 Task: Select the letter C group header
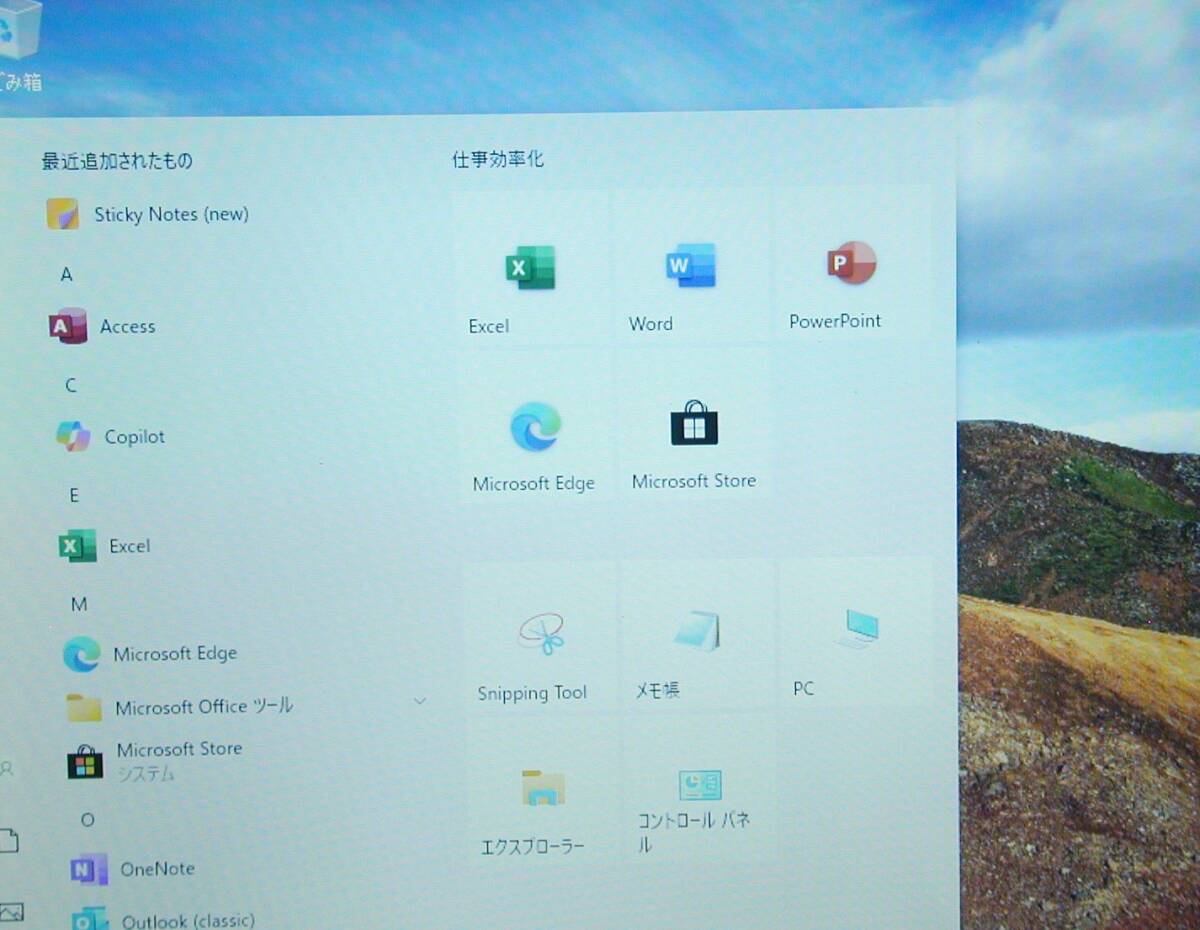click(x=71, y=385)
